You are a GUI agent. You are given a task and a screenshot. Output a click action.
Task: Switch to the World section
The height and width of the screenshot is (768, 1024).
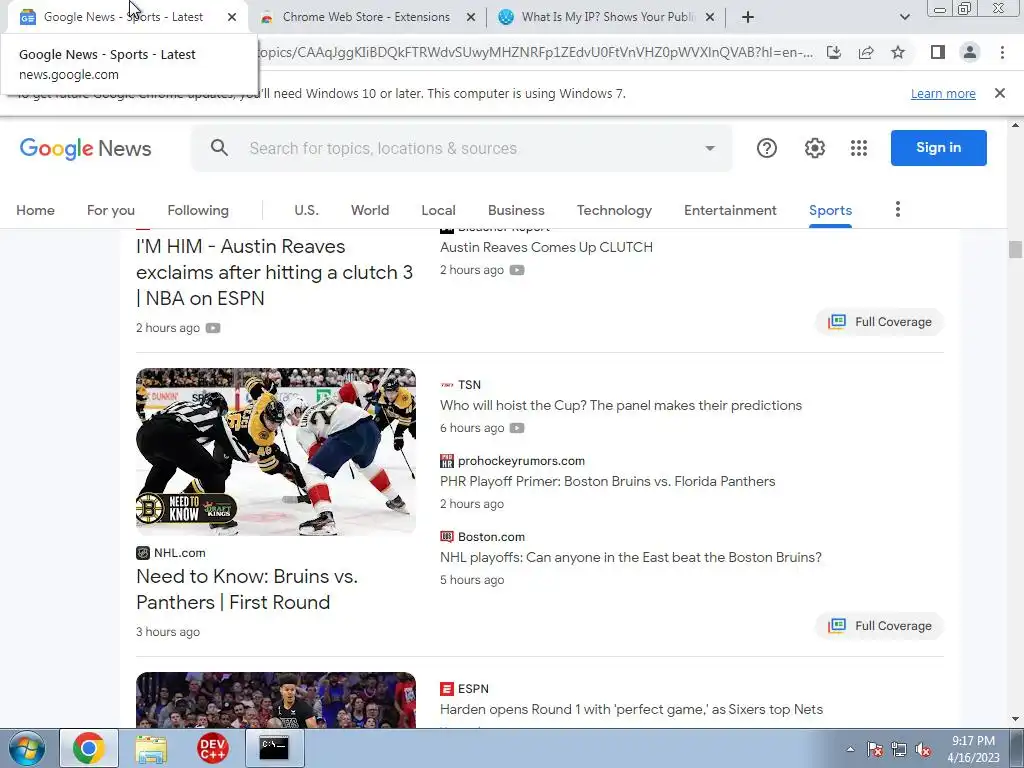(x=370, y=210)
